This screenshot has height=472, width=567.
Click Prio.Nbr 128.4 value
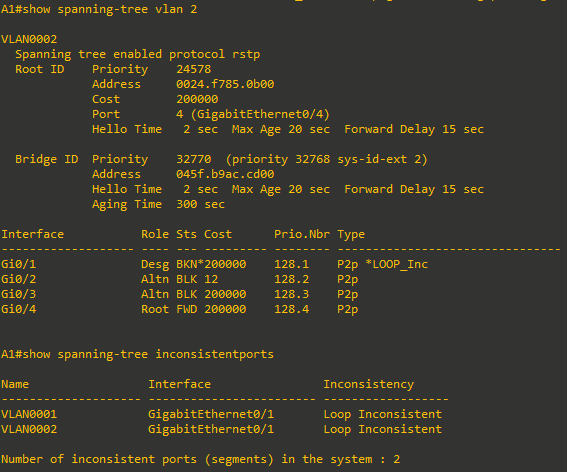[291, 309]
